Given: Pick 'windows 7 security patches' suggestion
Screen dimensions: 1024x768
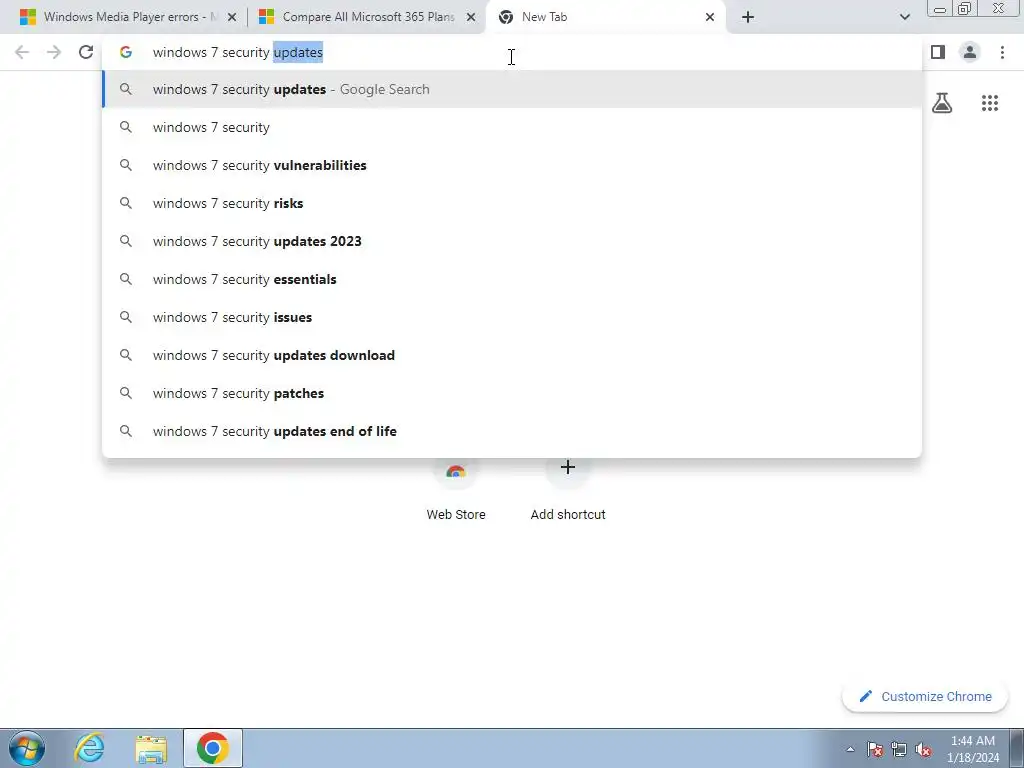Looking at the screenshot, I should pyautogui.click(x=512, y=393).
